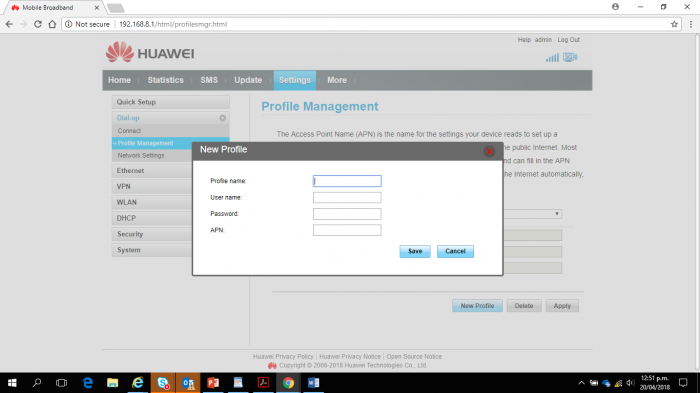Viewport: 700px width, 393px height.
Task: Expand the DHCP section
Action: pos(152,218)
